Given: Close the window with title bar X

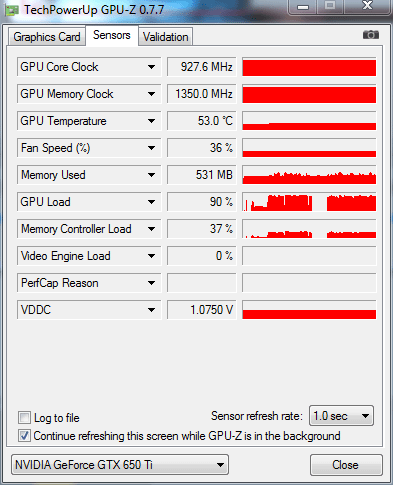Looking at the screenshot, I should [x=367, y=6].
